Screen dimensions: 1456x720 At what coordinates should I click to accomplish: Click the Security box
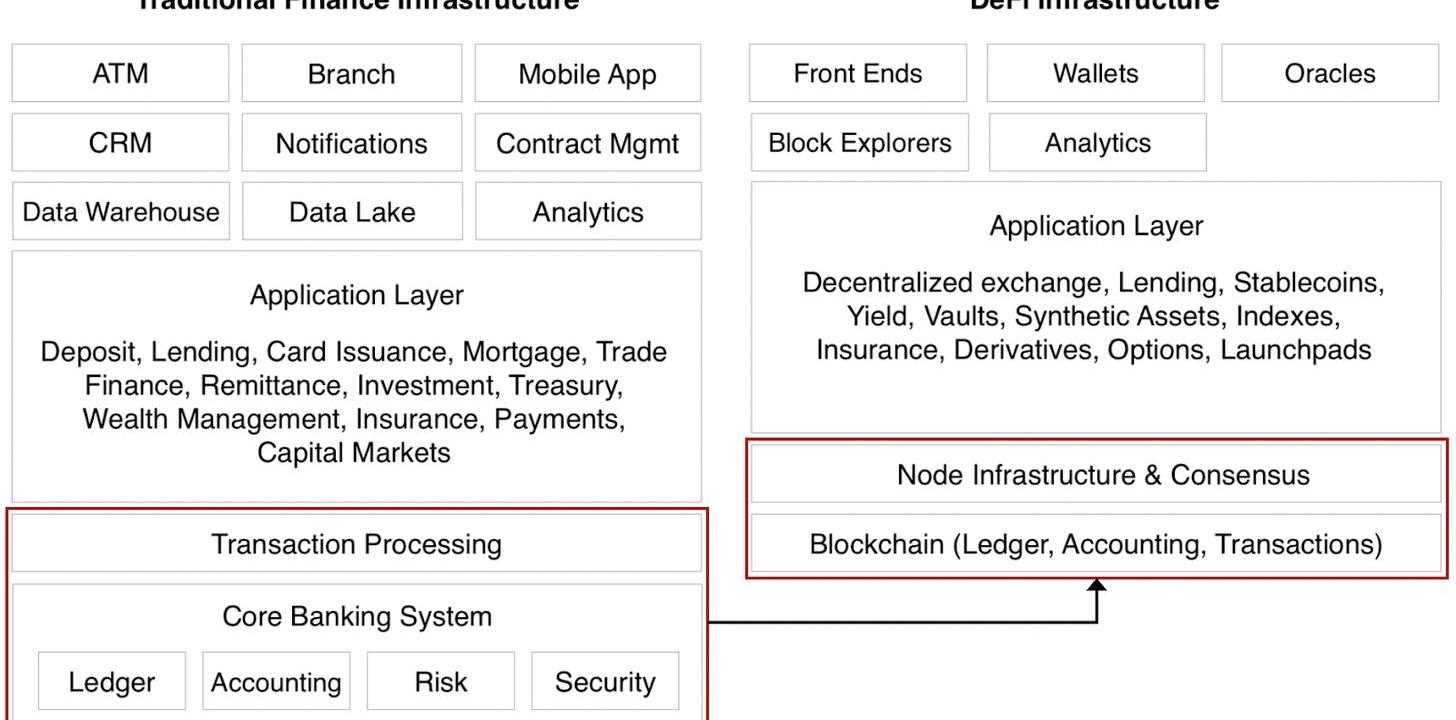tap(605, 682)
